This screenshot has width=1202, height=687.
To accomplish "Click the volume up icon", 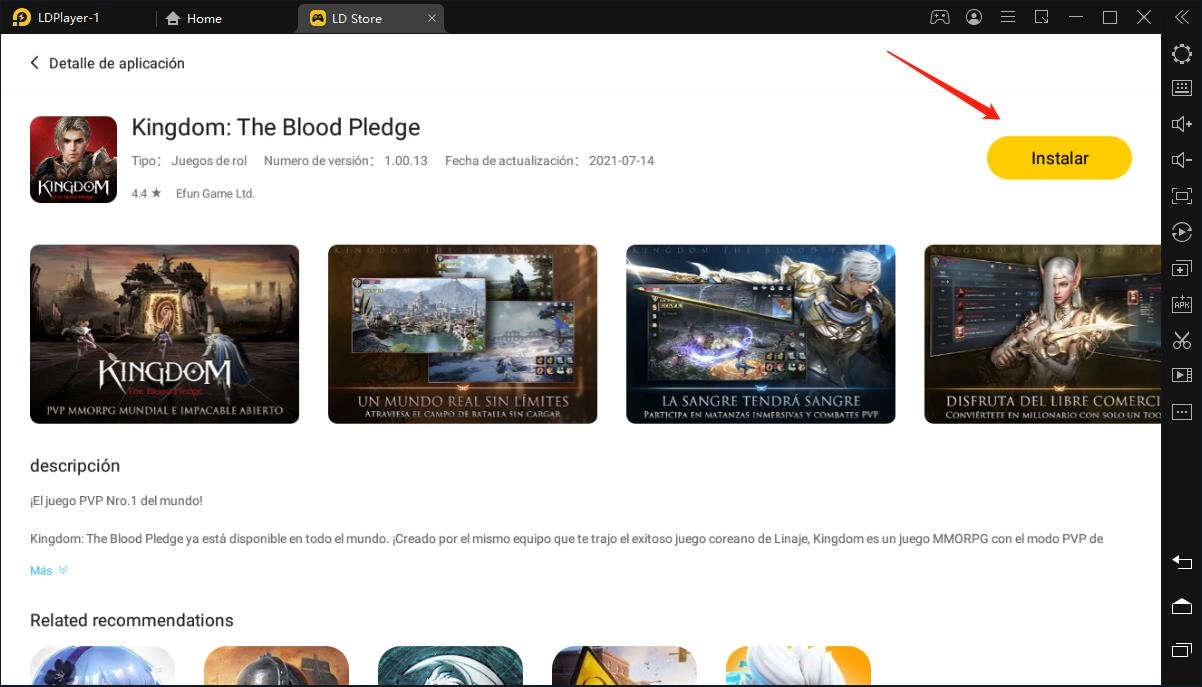I will click(x=1181, y=124).
